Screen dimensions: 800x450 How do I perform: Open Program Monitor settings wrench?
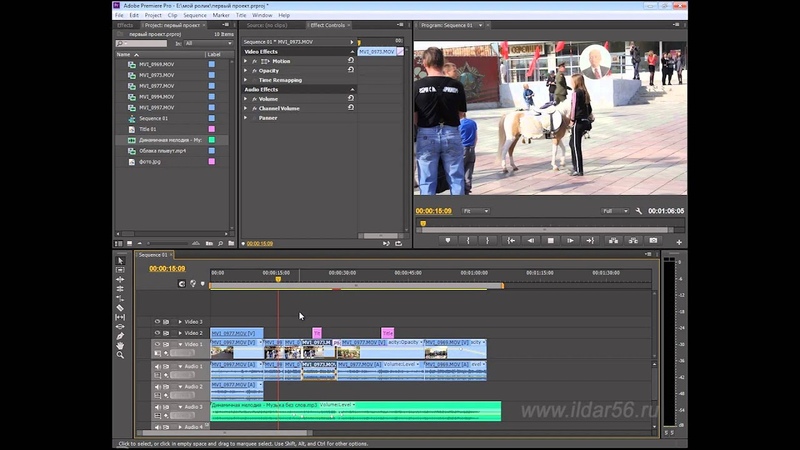tap(638, 211)
